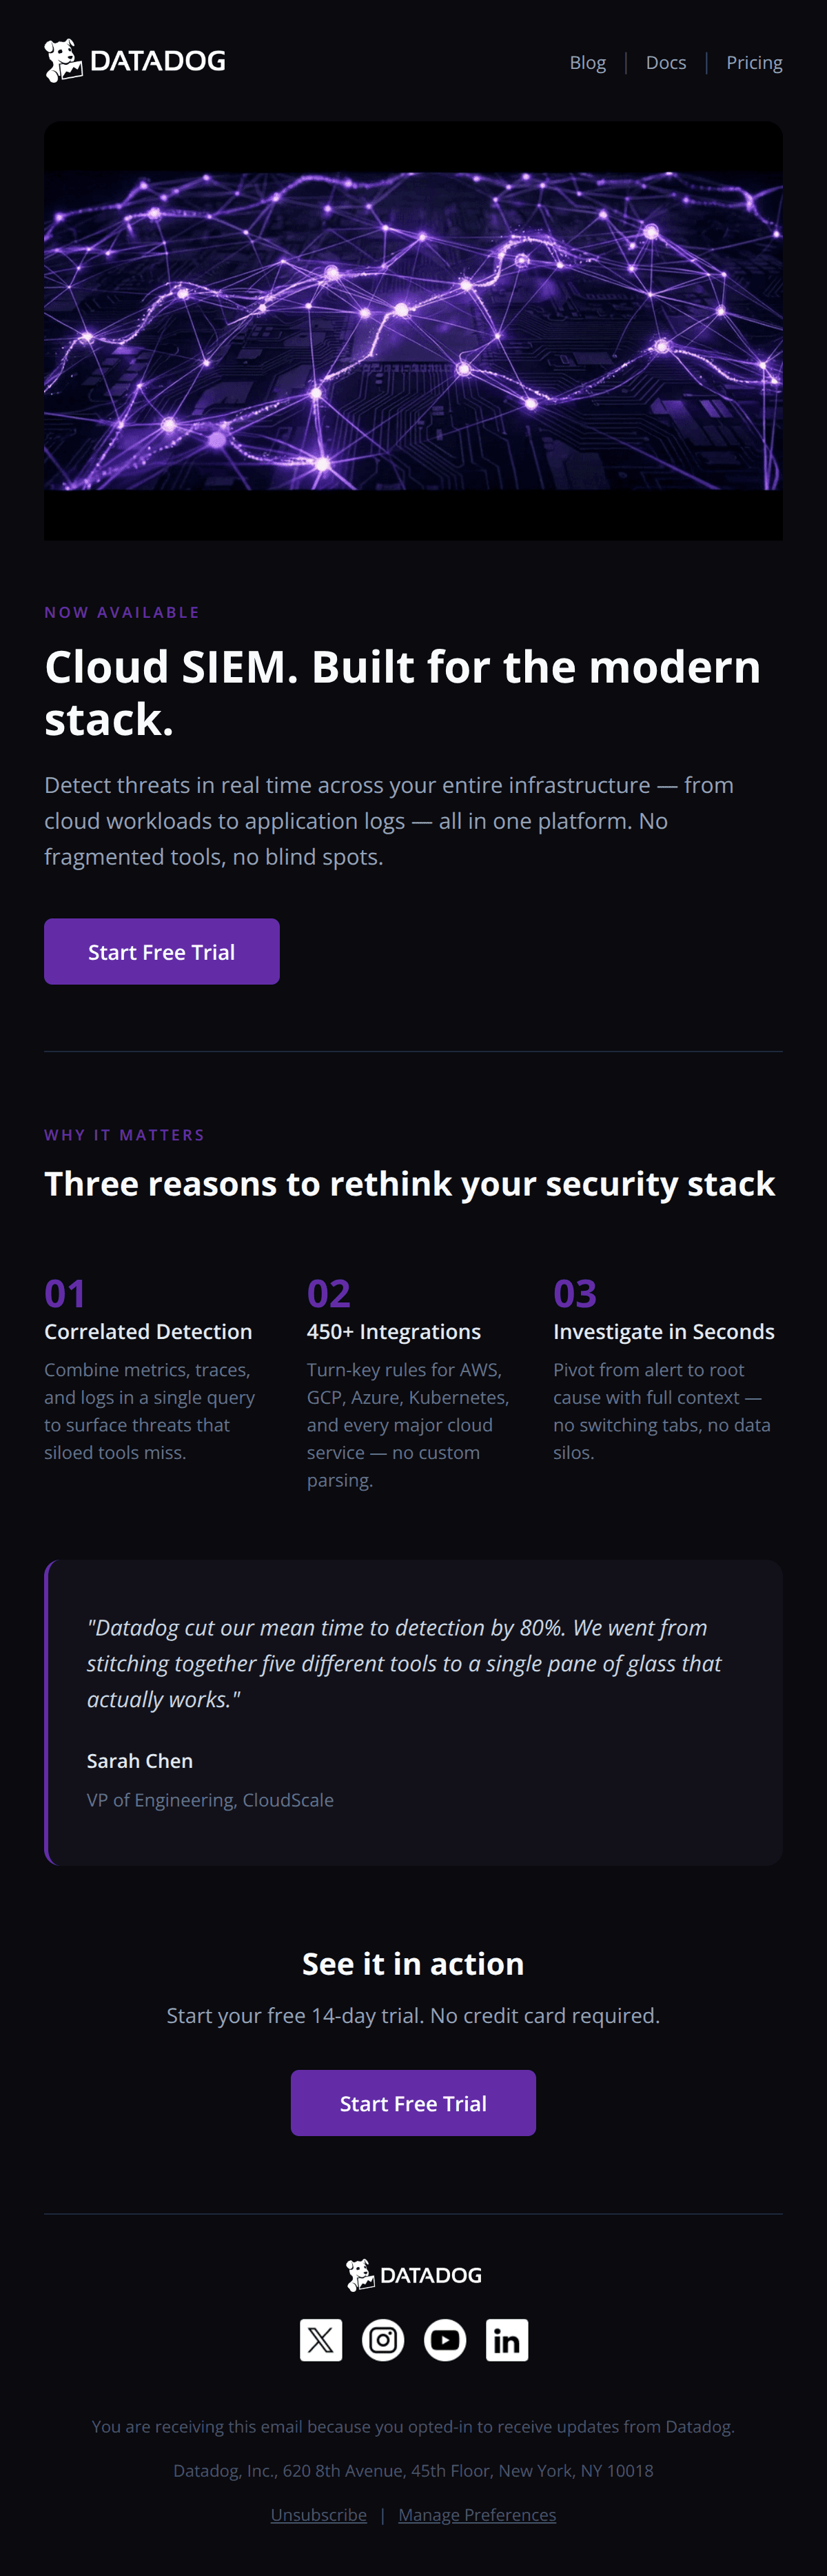Click the Datadog logo in the header
The height and width of the screenshot is (2576, 827).
point(135,61)
